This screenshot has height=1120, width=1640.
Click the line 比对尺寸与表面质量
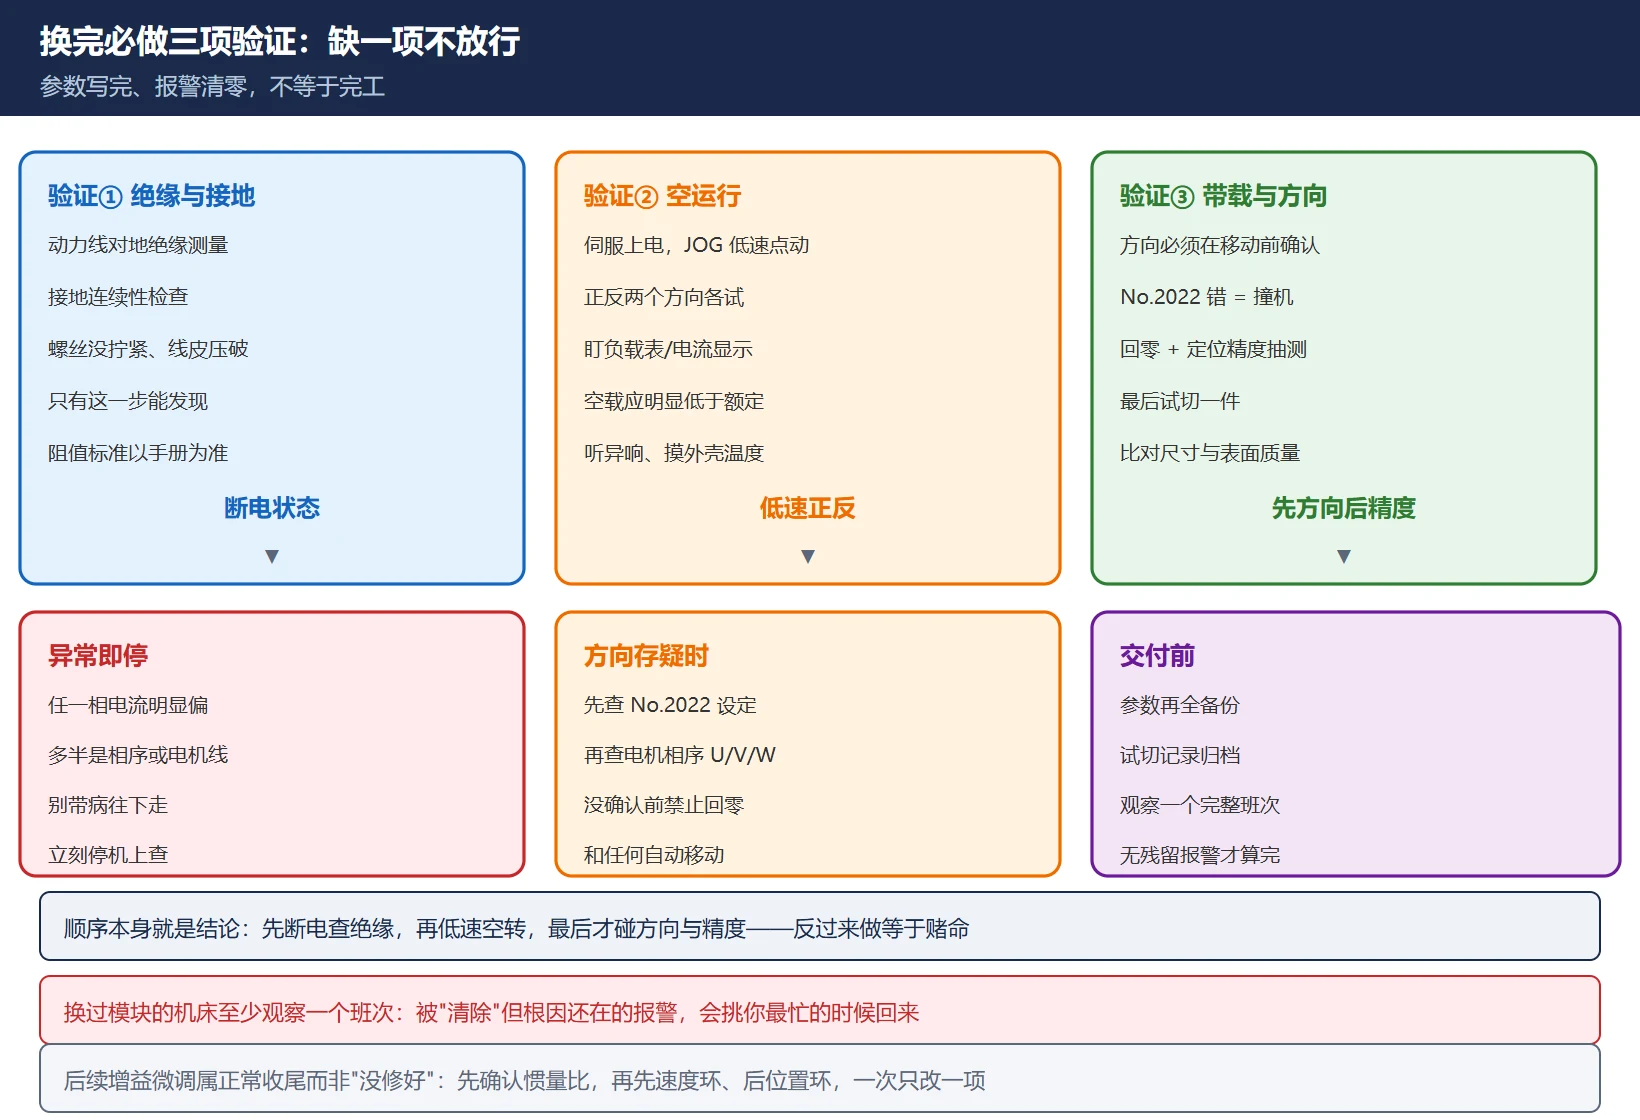coord(1210,453)
